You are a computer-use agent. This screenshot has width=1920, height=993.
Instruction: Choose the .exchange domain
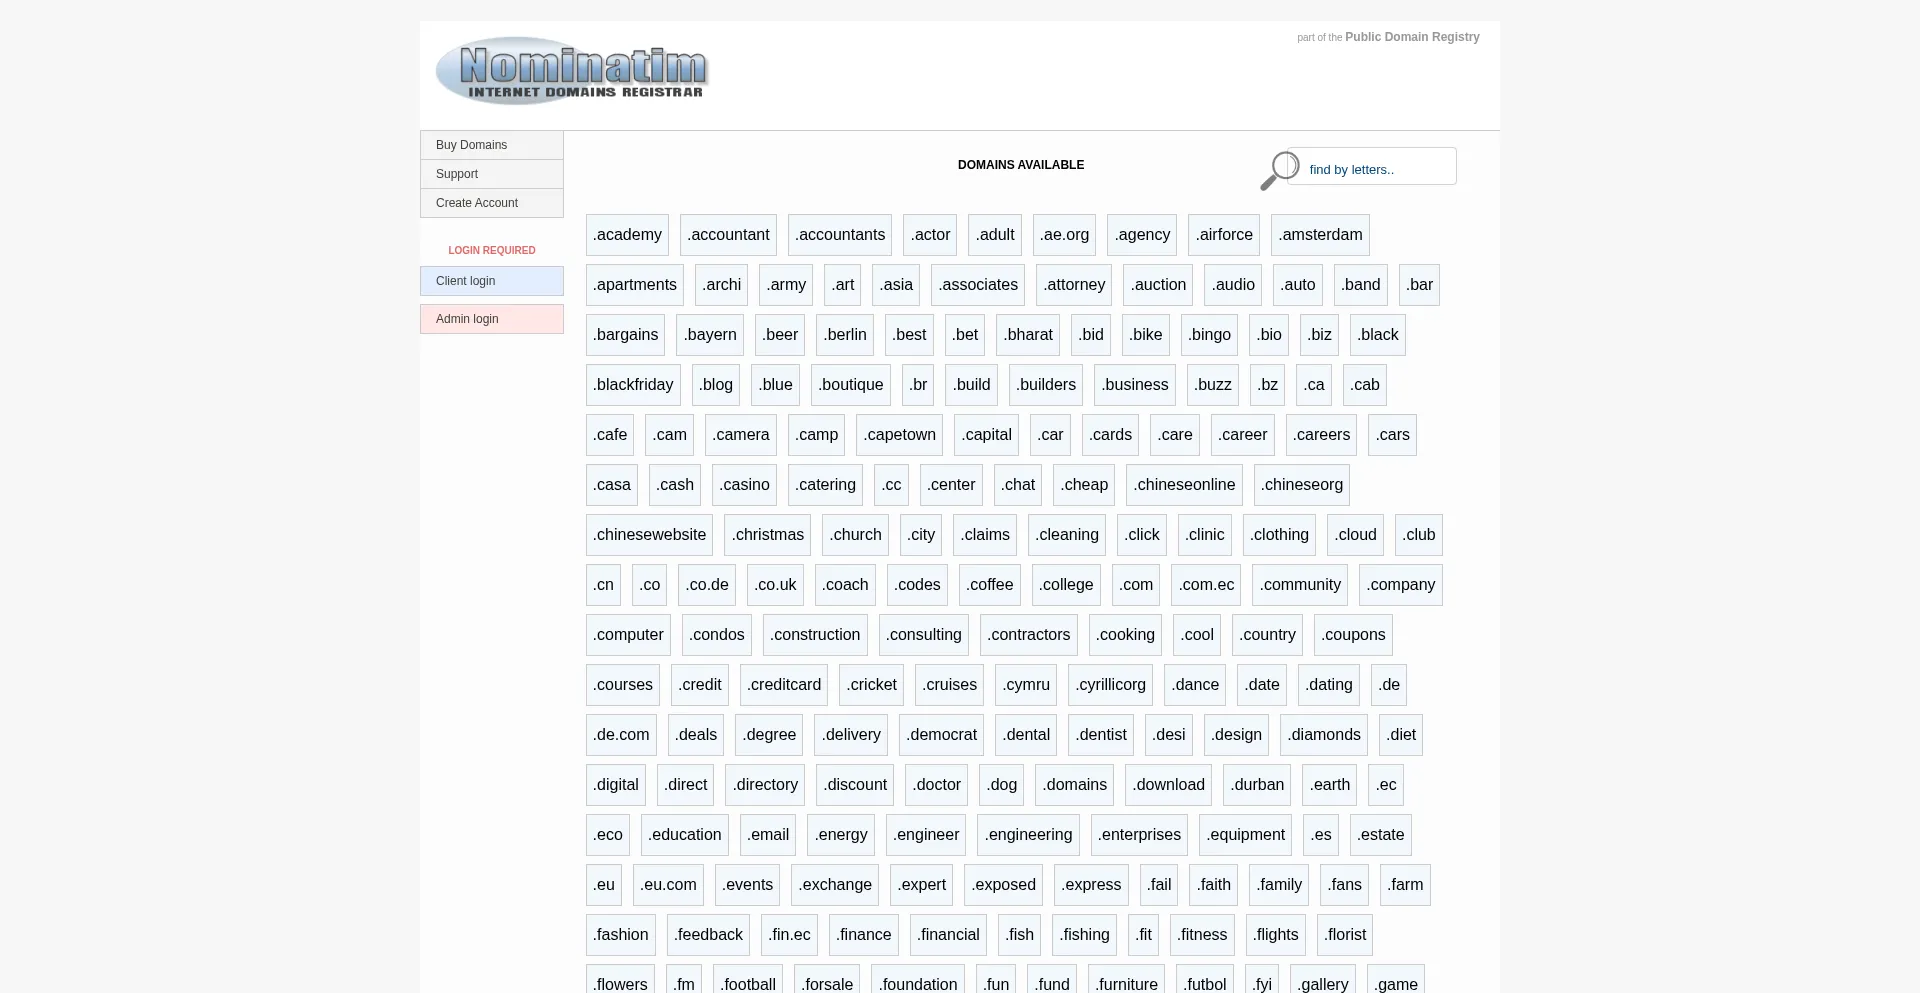tap(835, 885)
